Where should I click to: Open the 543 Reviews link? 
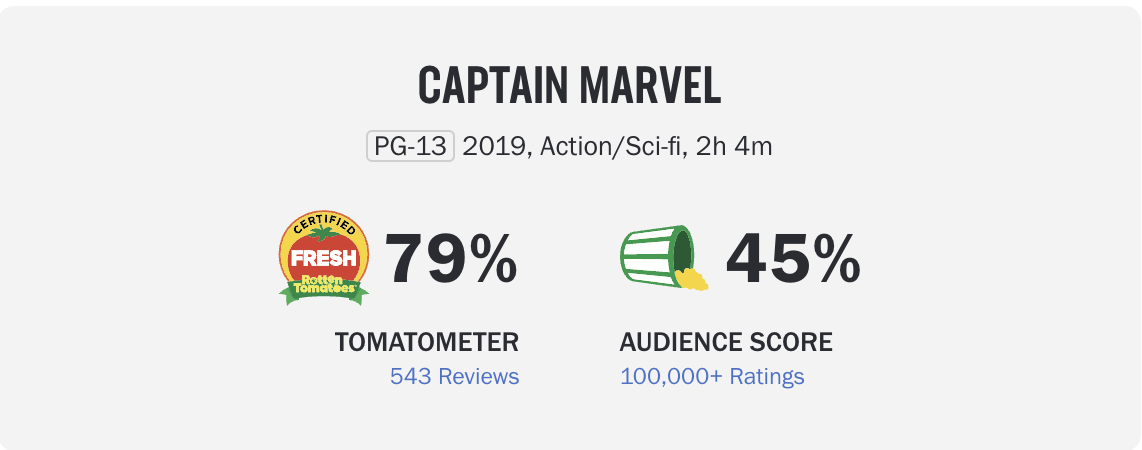click(x=454, y=377)
